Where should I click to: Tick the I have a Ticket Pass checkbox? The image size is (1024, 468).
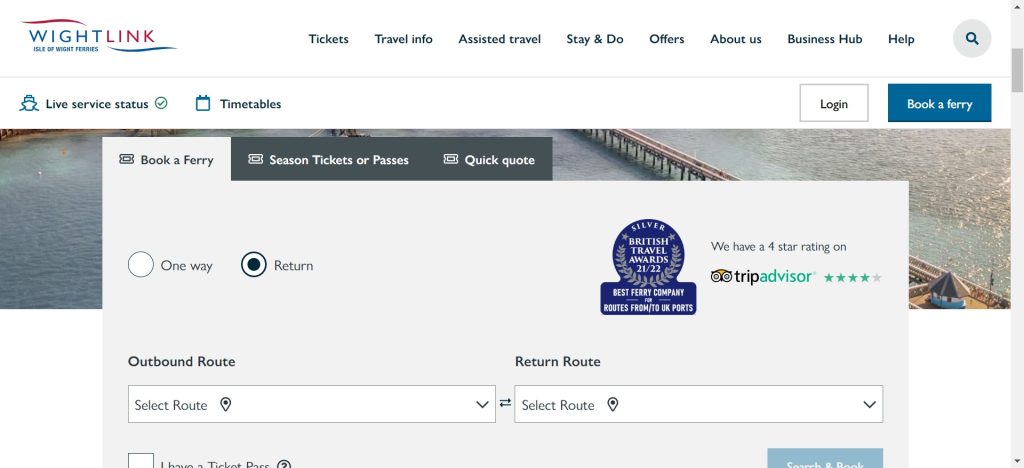[x=141, y=462]
